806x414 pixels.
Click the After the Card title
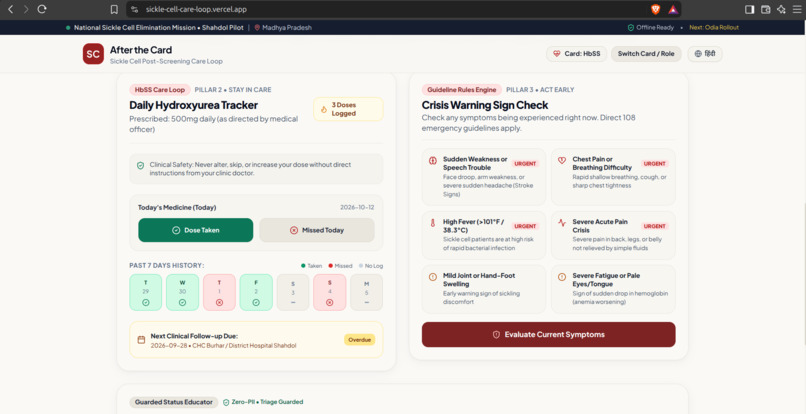(141, 50)
